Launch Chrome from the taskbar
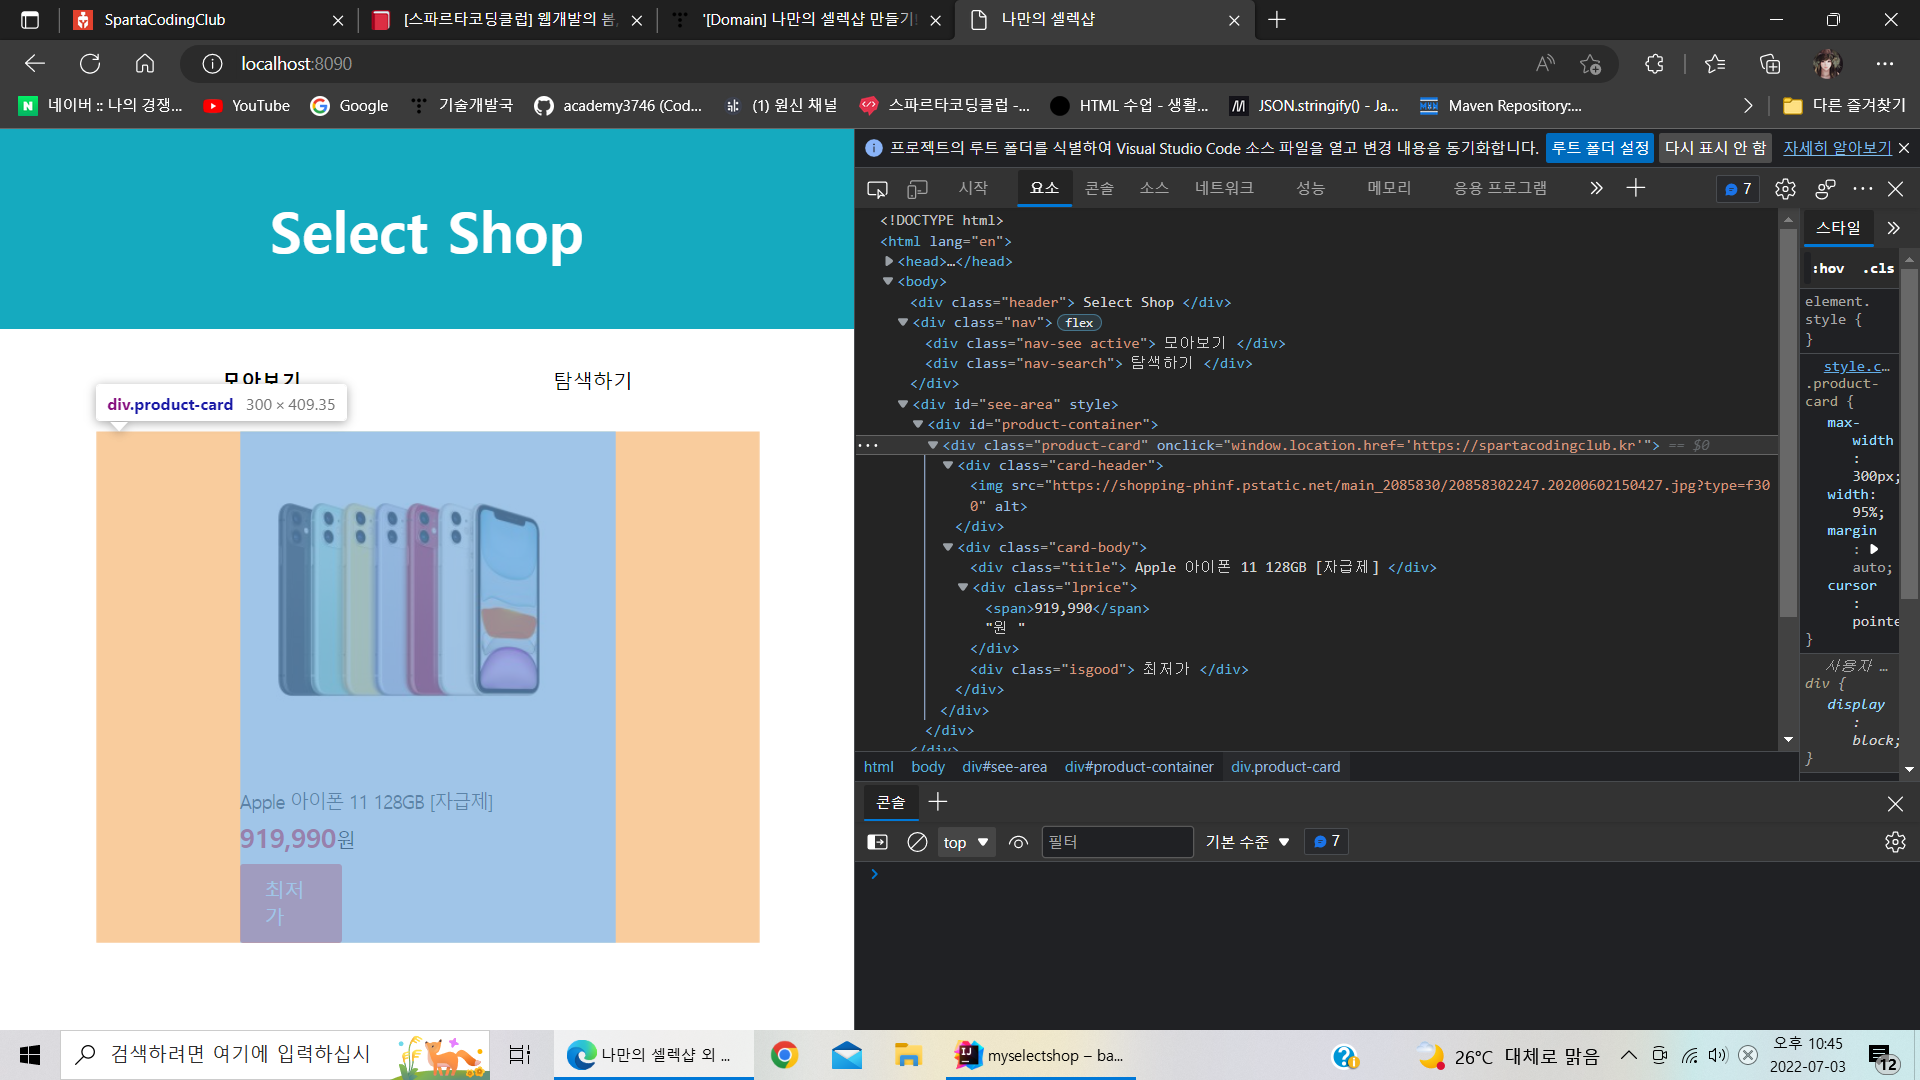Image resolution: width=1920 pixels, height=1080 pixels. (784, 1055)
